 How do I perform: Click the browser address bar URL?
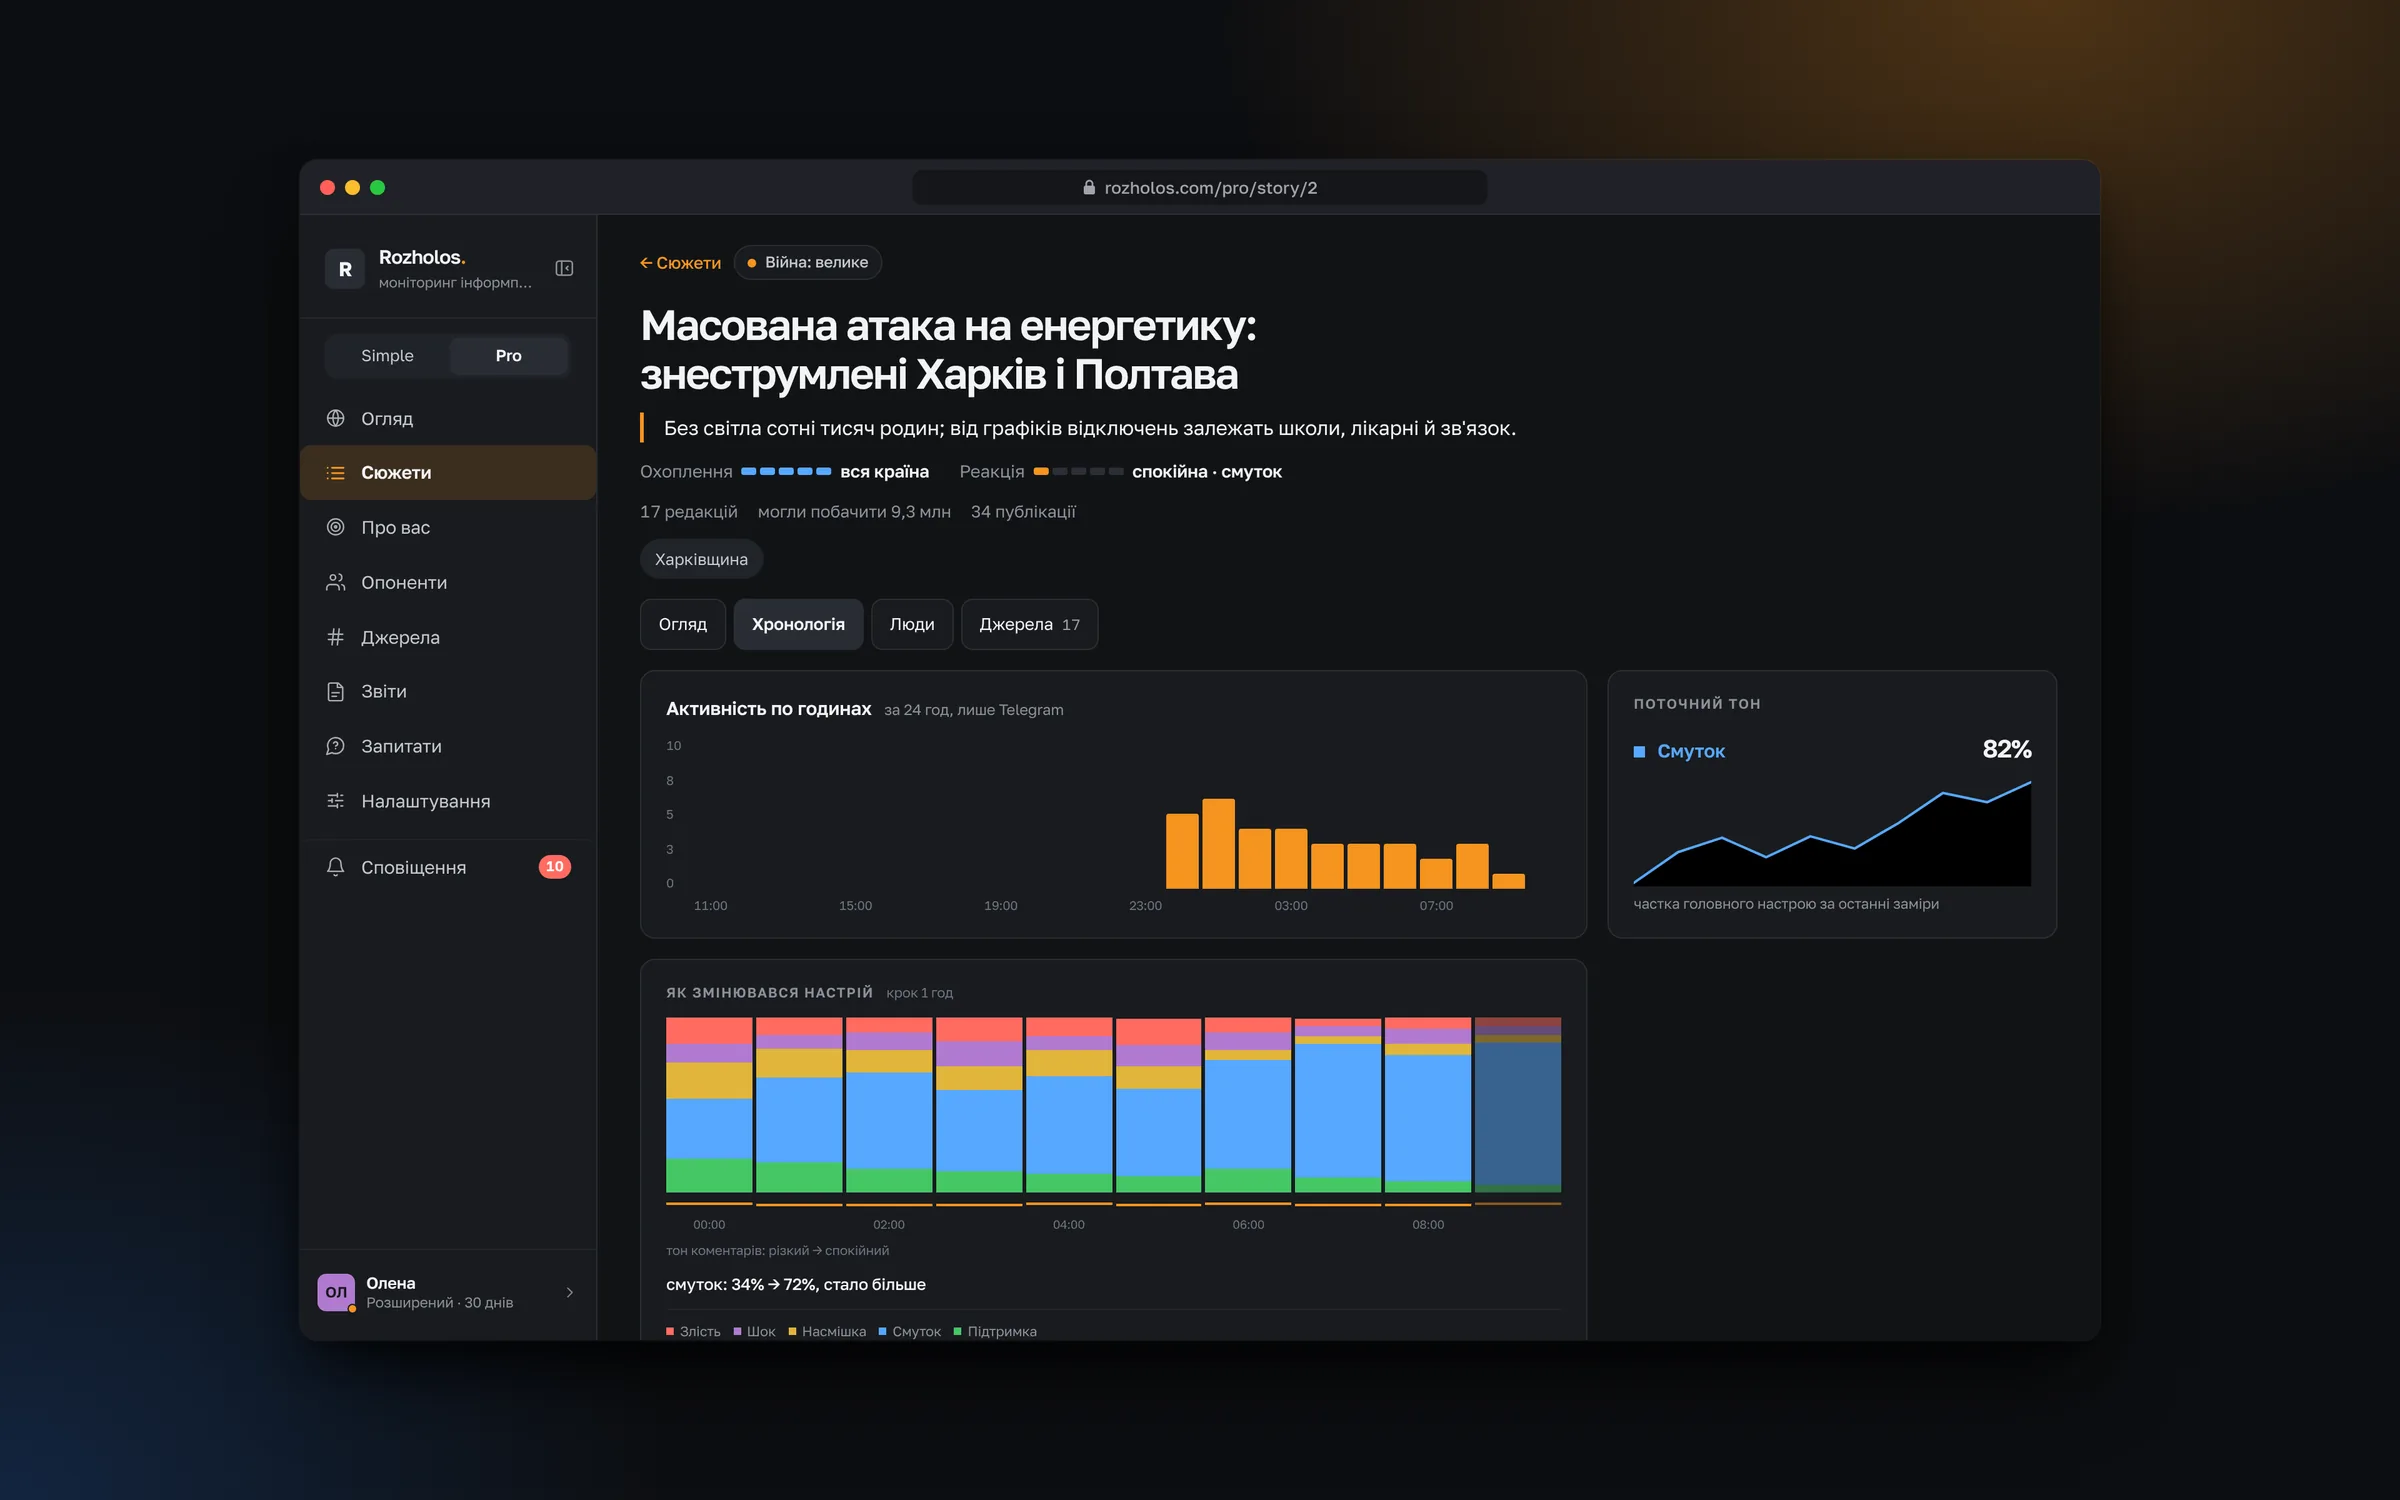click(1199, 188)
